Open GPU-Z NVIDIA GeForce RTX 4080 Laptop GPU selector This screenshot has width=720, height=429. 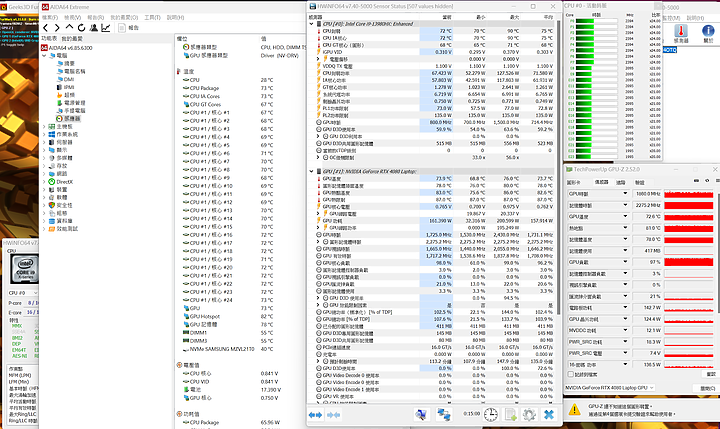(x=610, y=388)
